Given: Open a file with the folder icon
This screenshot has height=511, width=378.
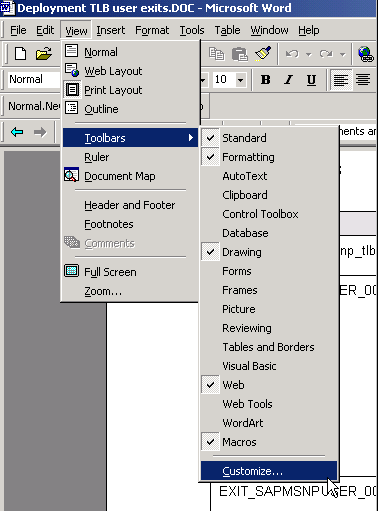Looking at the screenshot, I should tap(44, 54).
